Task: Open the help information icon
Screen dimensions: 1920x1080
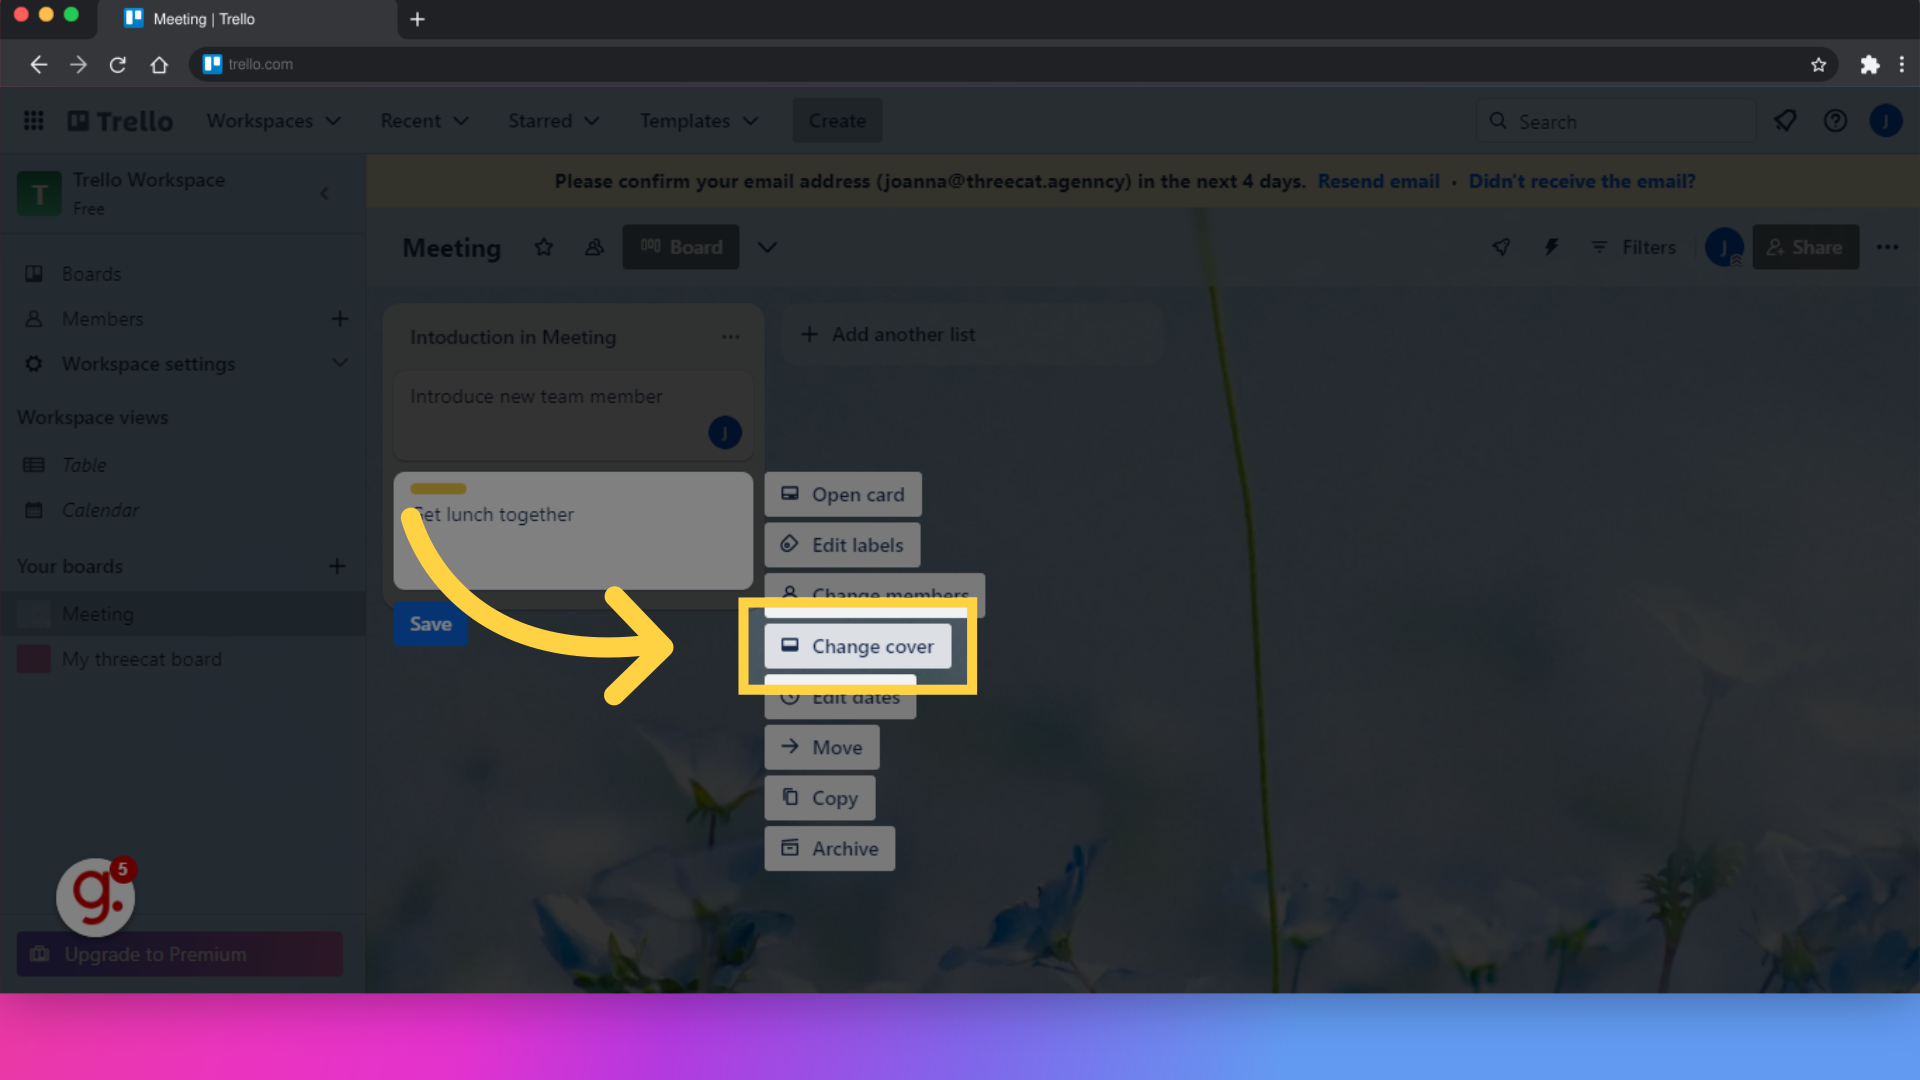Action: (1835, 121)
